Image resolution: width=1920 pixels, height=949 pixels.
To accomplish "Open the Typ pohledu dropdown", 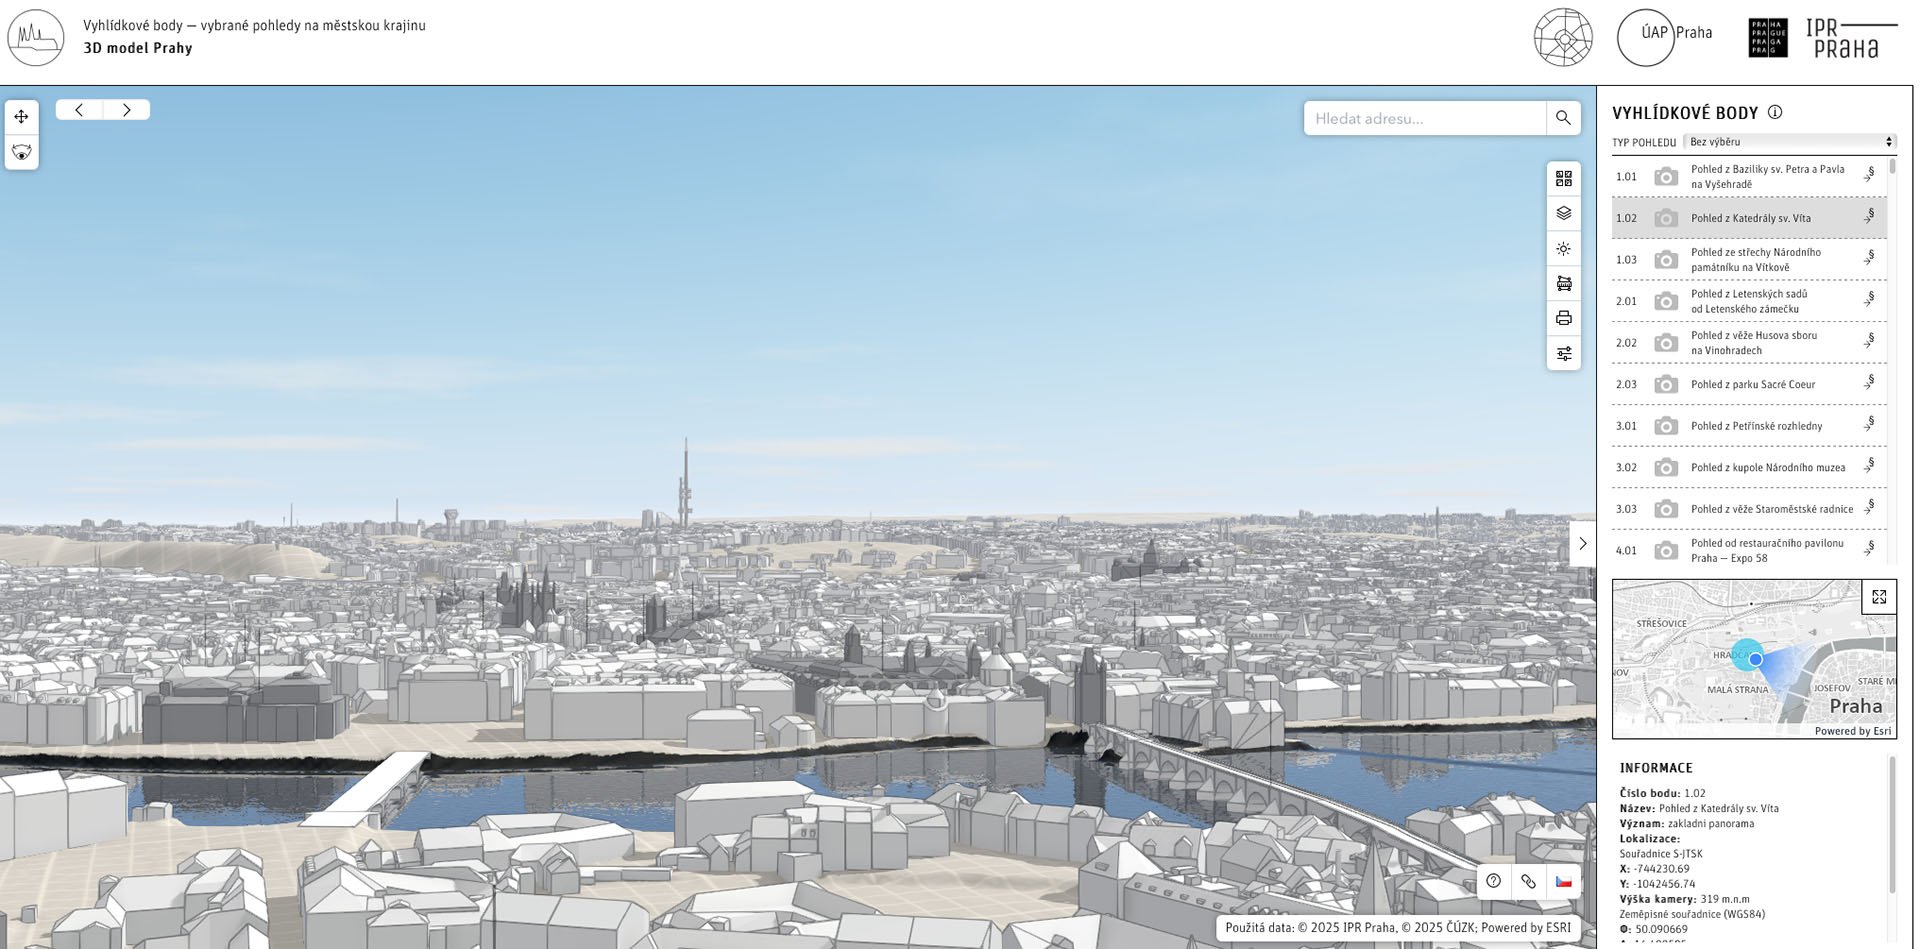I will [x=1789, y=142].
